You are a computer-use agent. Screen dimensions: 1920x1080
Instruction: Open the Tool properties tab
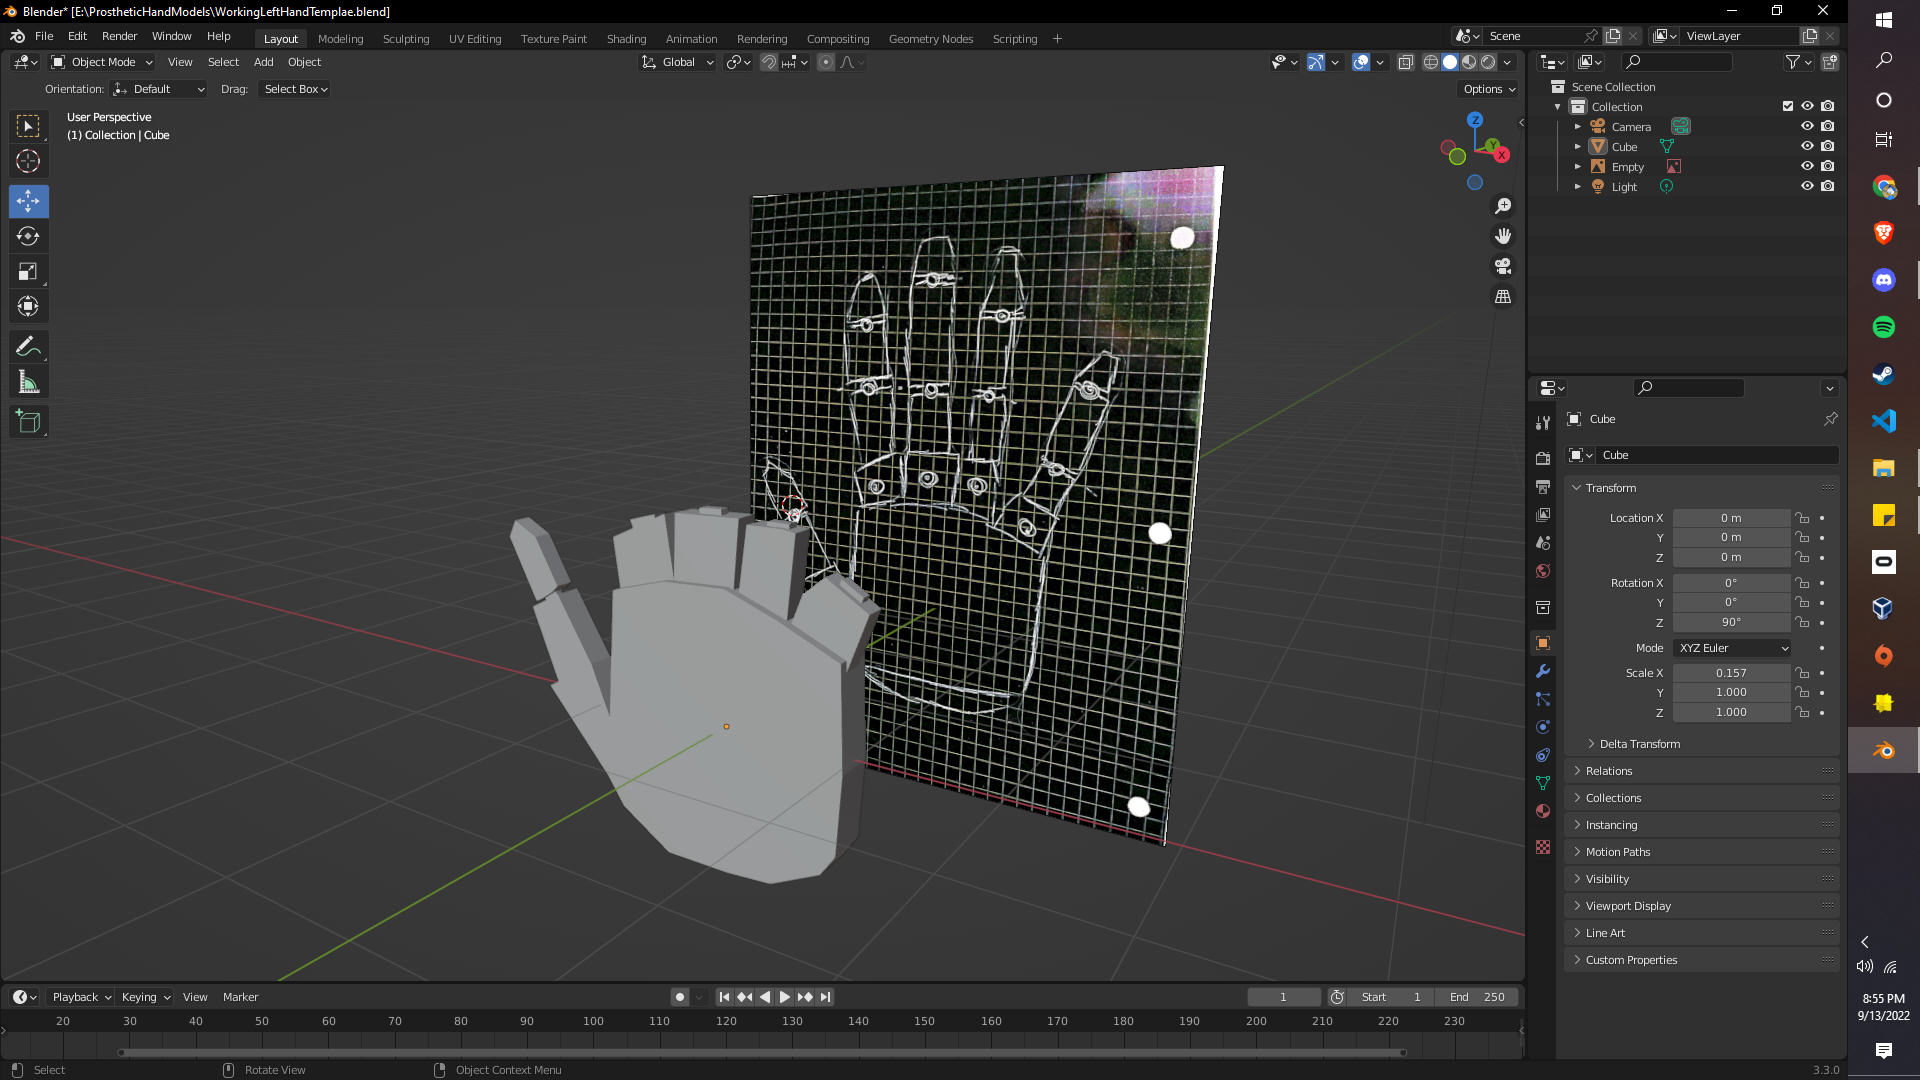coord(1543,423)
